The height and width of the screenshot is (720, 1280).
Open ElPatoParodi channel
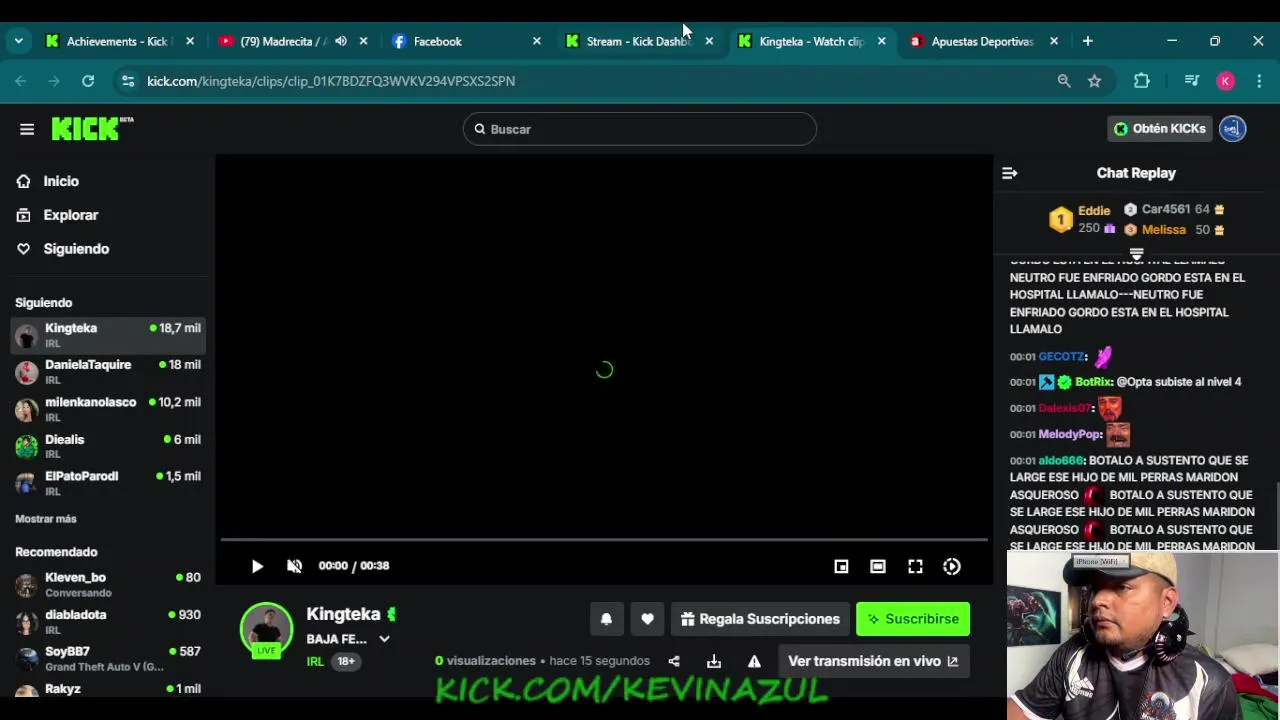tap(108, 483)
